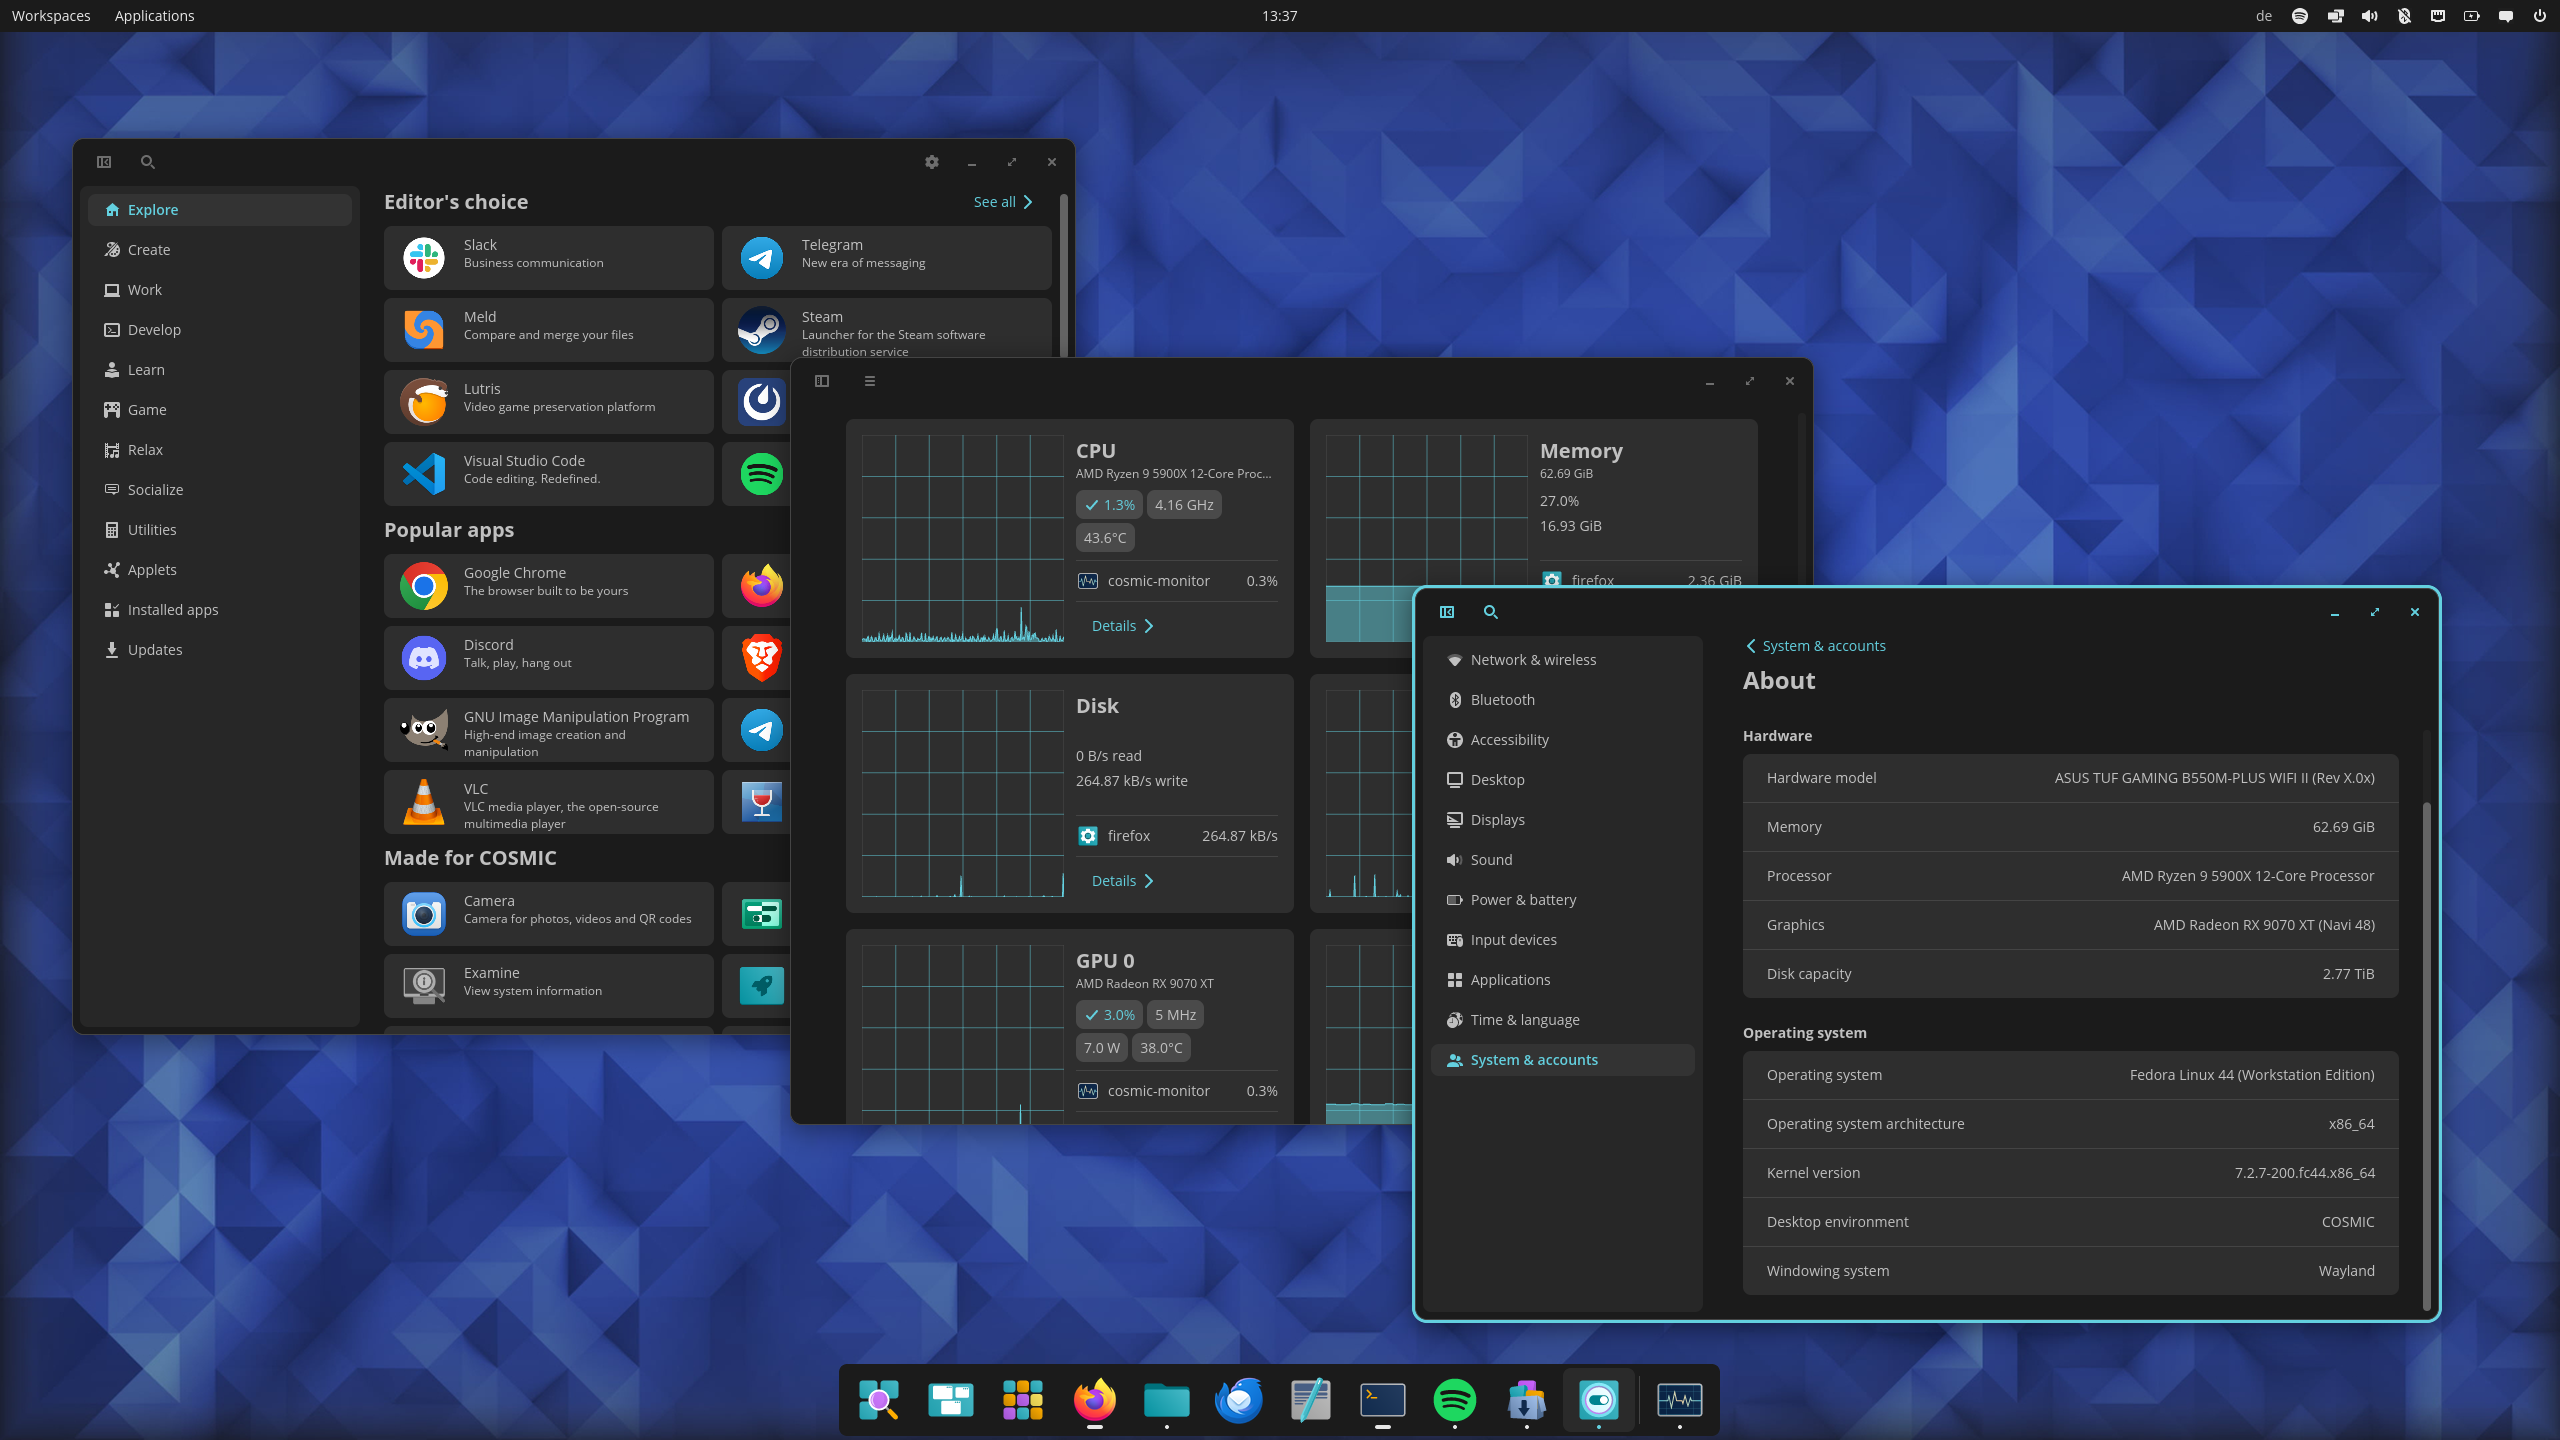Toggle the sidebar in the Settings window
The width and height of the screenshot is (2560, 1440).
1447,612
